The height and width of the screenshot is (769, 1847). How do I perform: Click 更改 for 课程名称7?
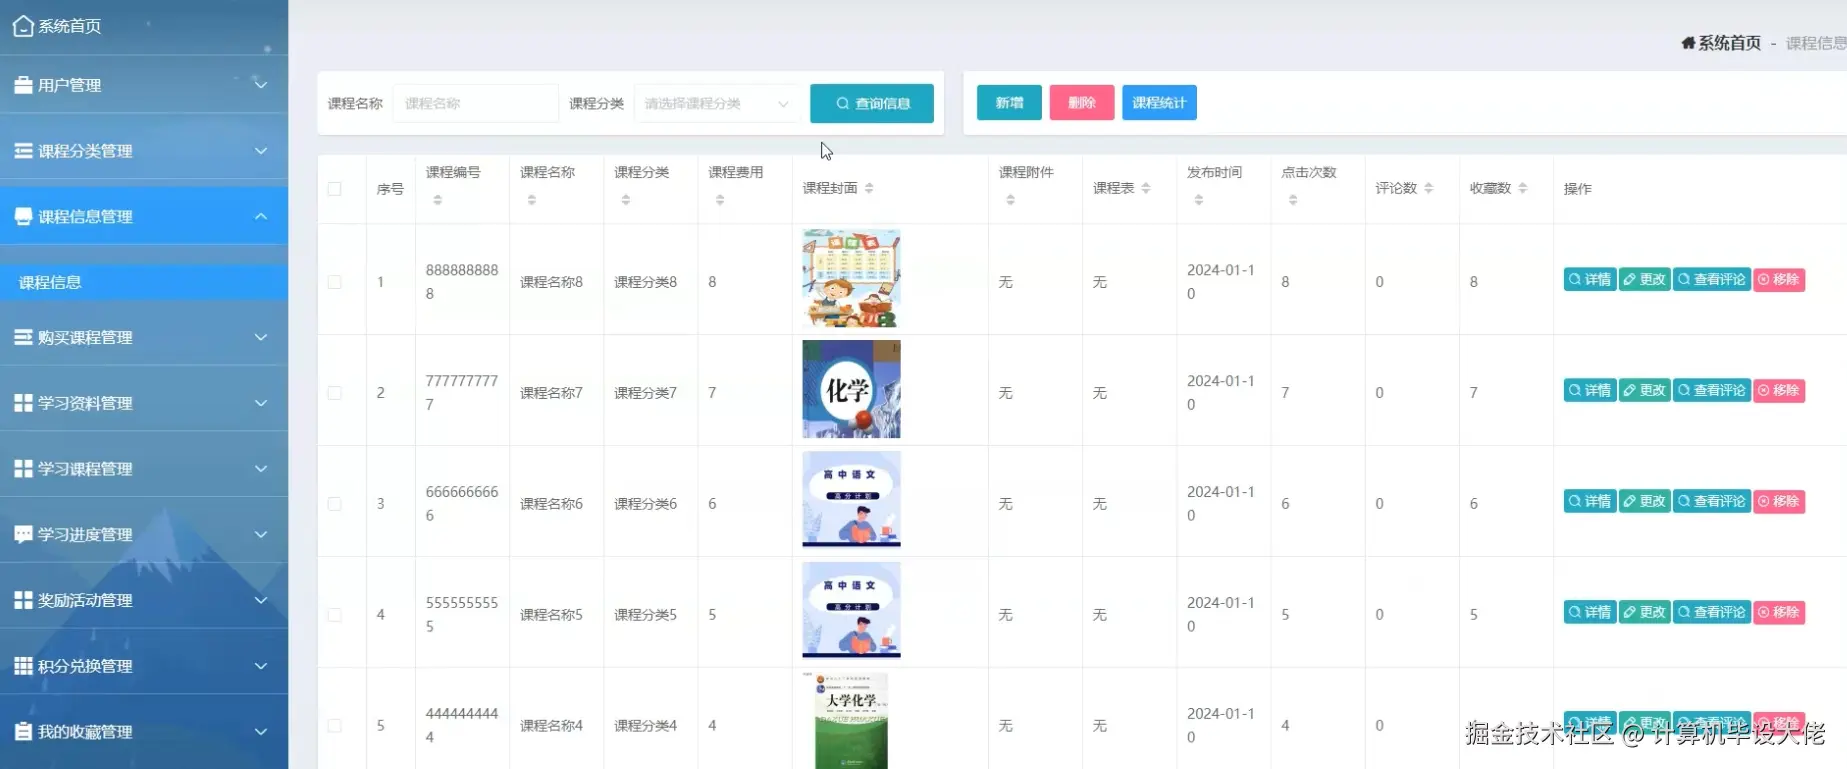(1644, 391)
